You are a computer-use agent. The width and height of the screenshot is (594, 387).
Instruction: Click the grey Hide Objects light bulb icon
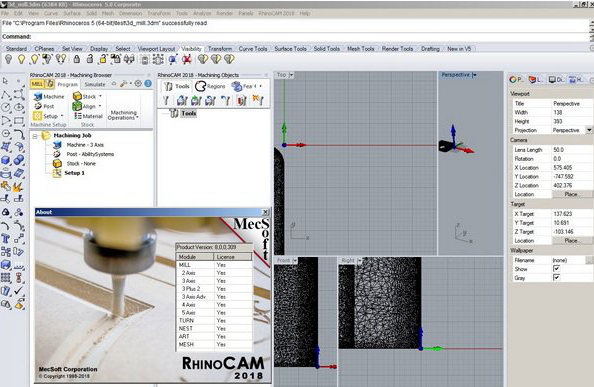click(x=8, y=59)
